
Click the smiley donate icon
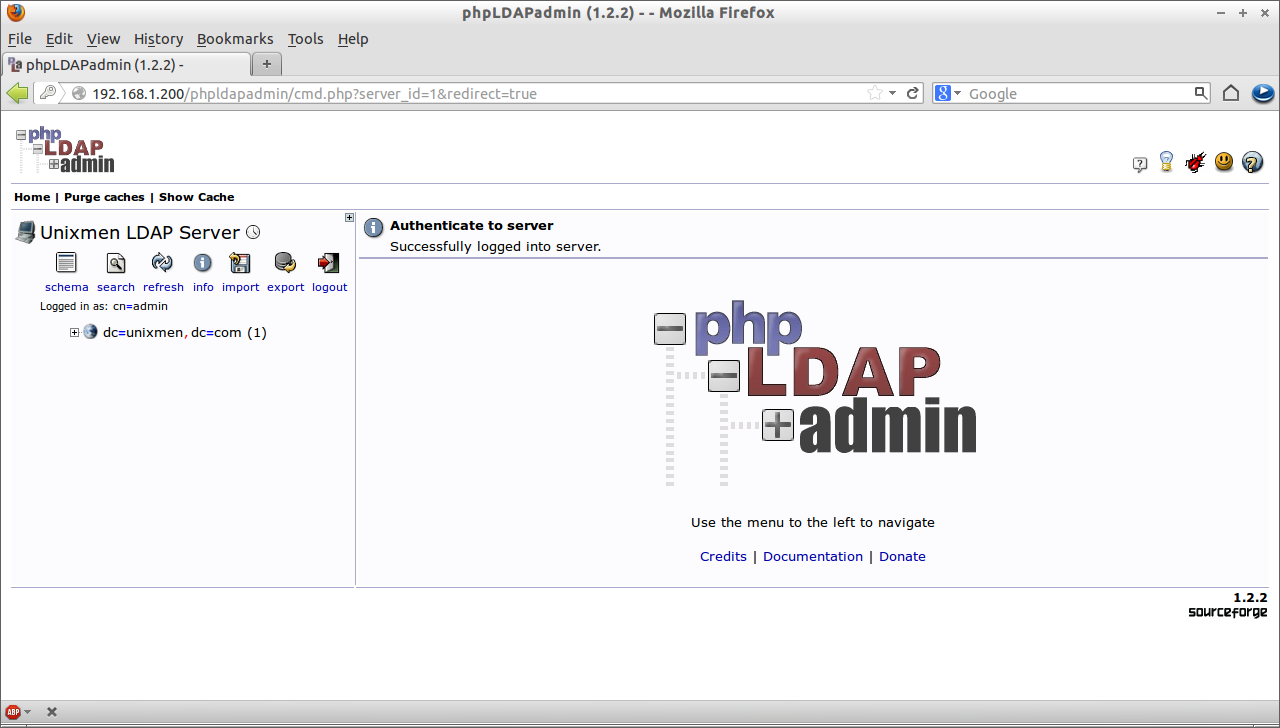[x=1224, y=161]
